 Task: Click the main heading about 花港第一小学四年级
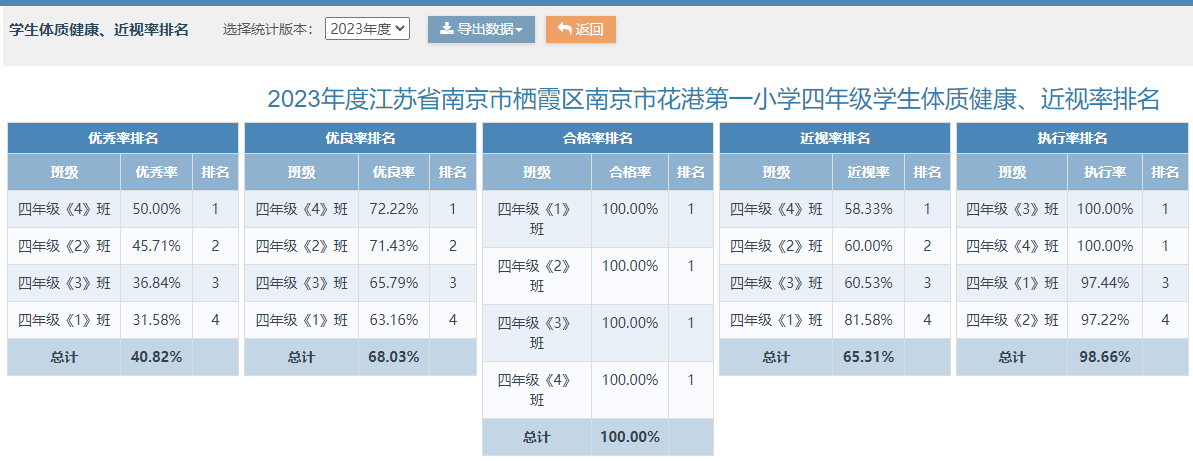coord(713,99)
